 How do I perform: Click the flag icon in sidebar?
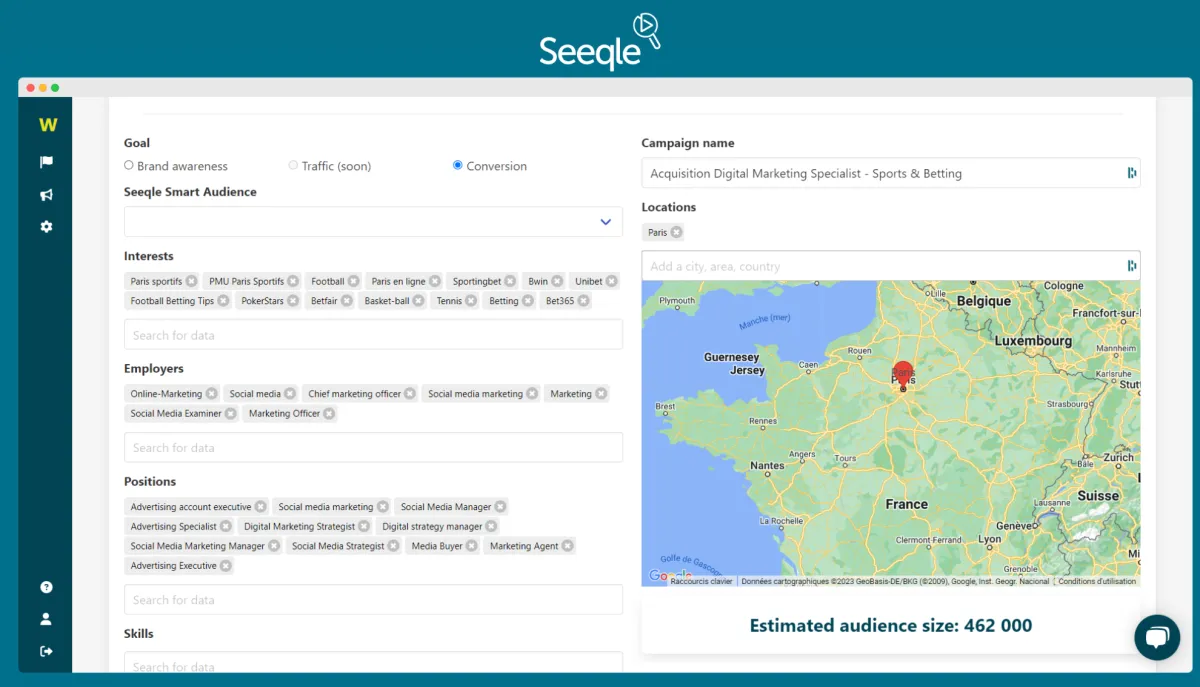pyautogui.click(x=46, y=162)
